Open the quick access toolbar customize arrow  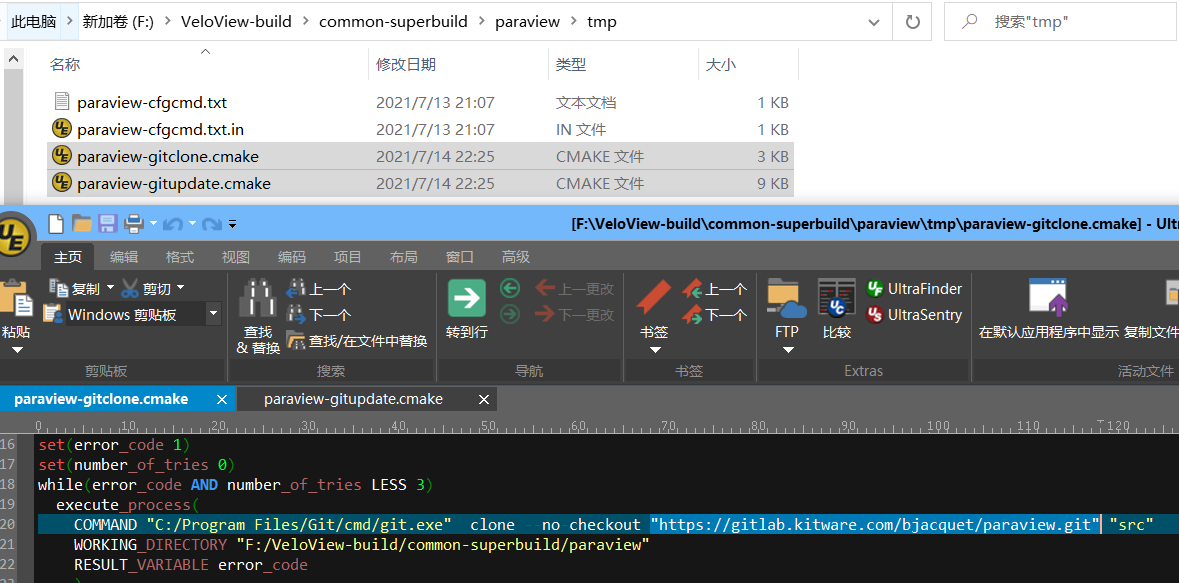(x=233, y=223)
